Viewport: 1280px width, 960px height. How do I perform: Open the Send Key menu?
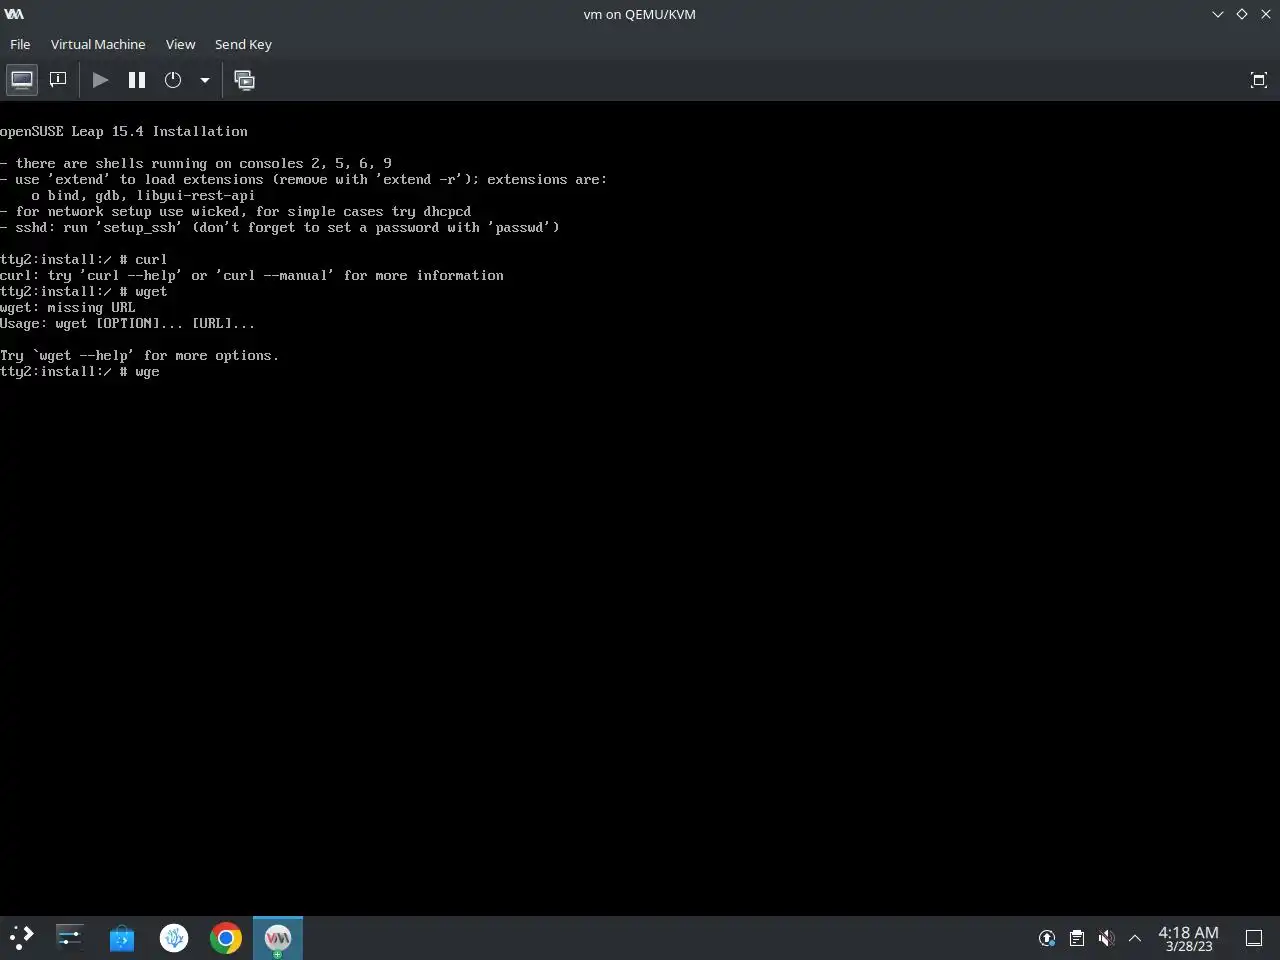pos(243,44)
